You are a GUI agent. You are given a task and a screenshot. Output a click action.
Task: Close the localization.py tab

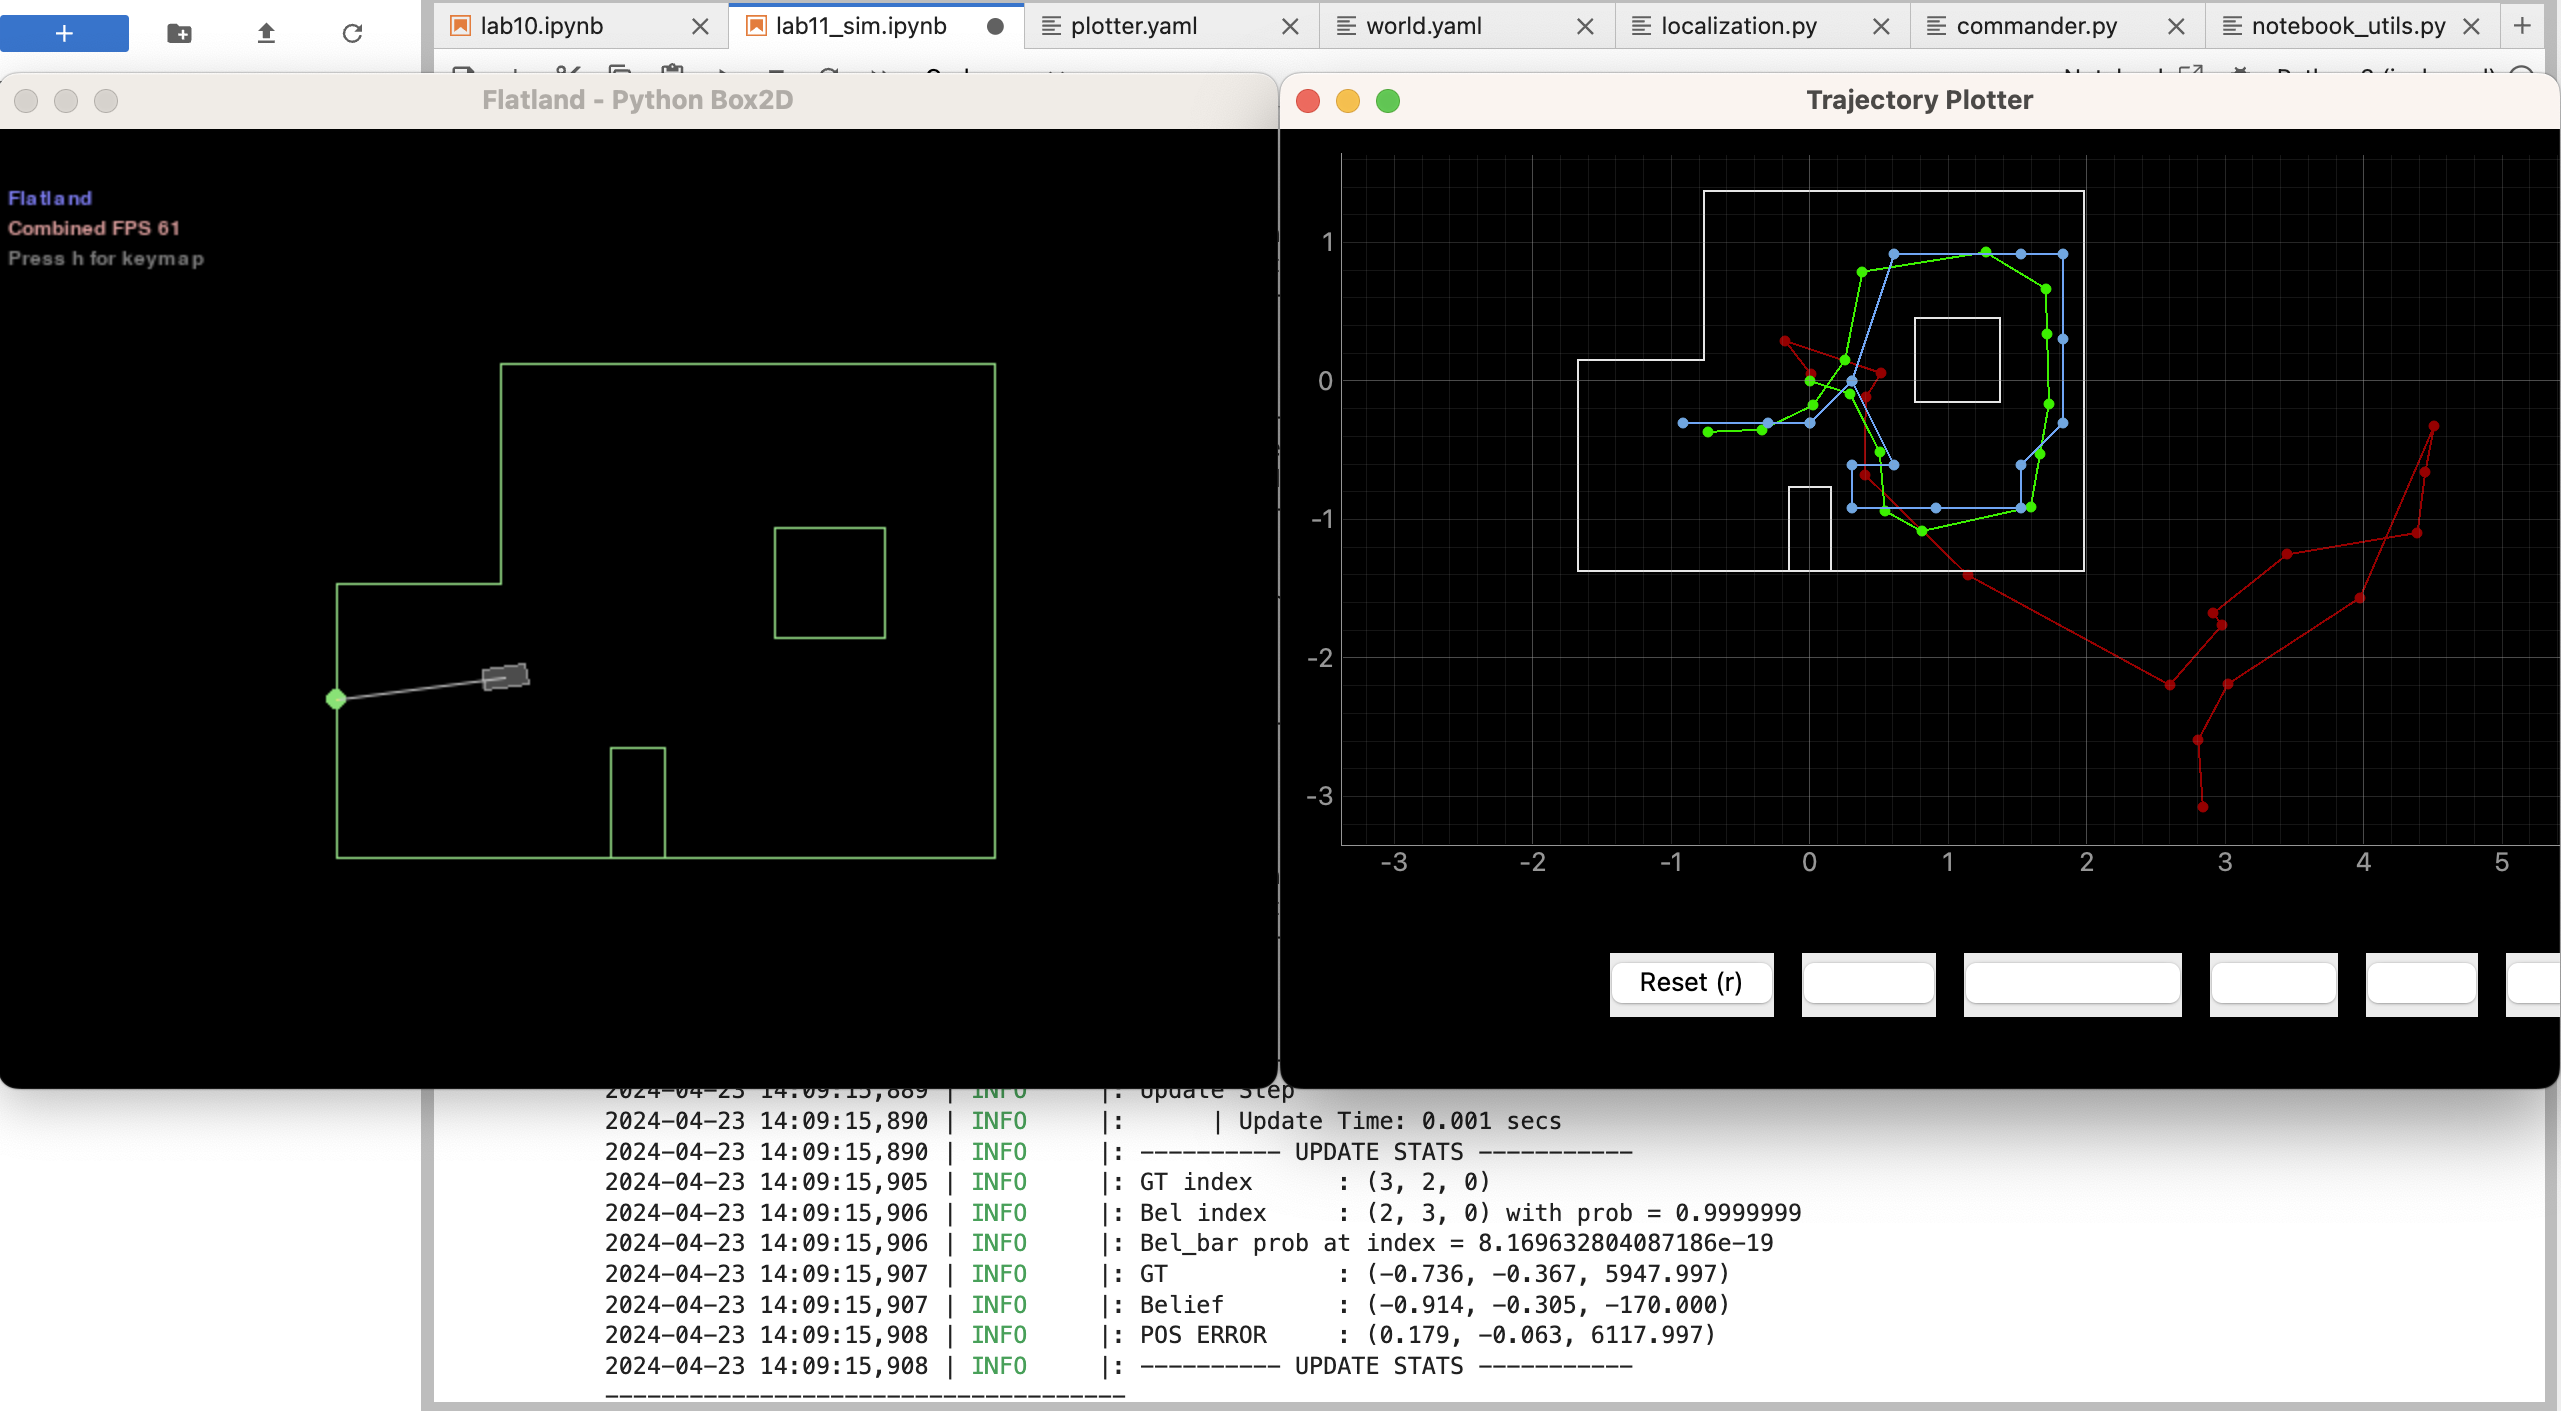tap(1881, 26)
